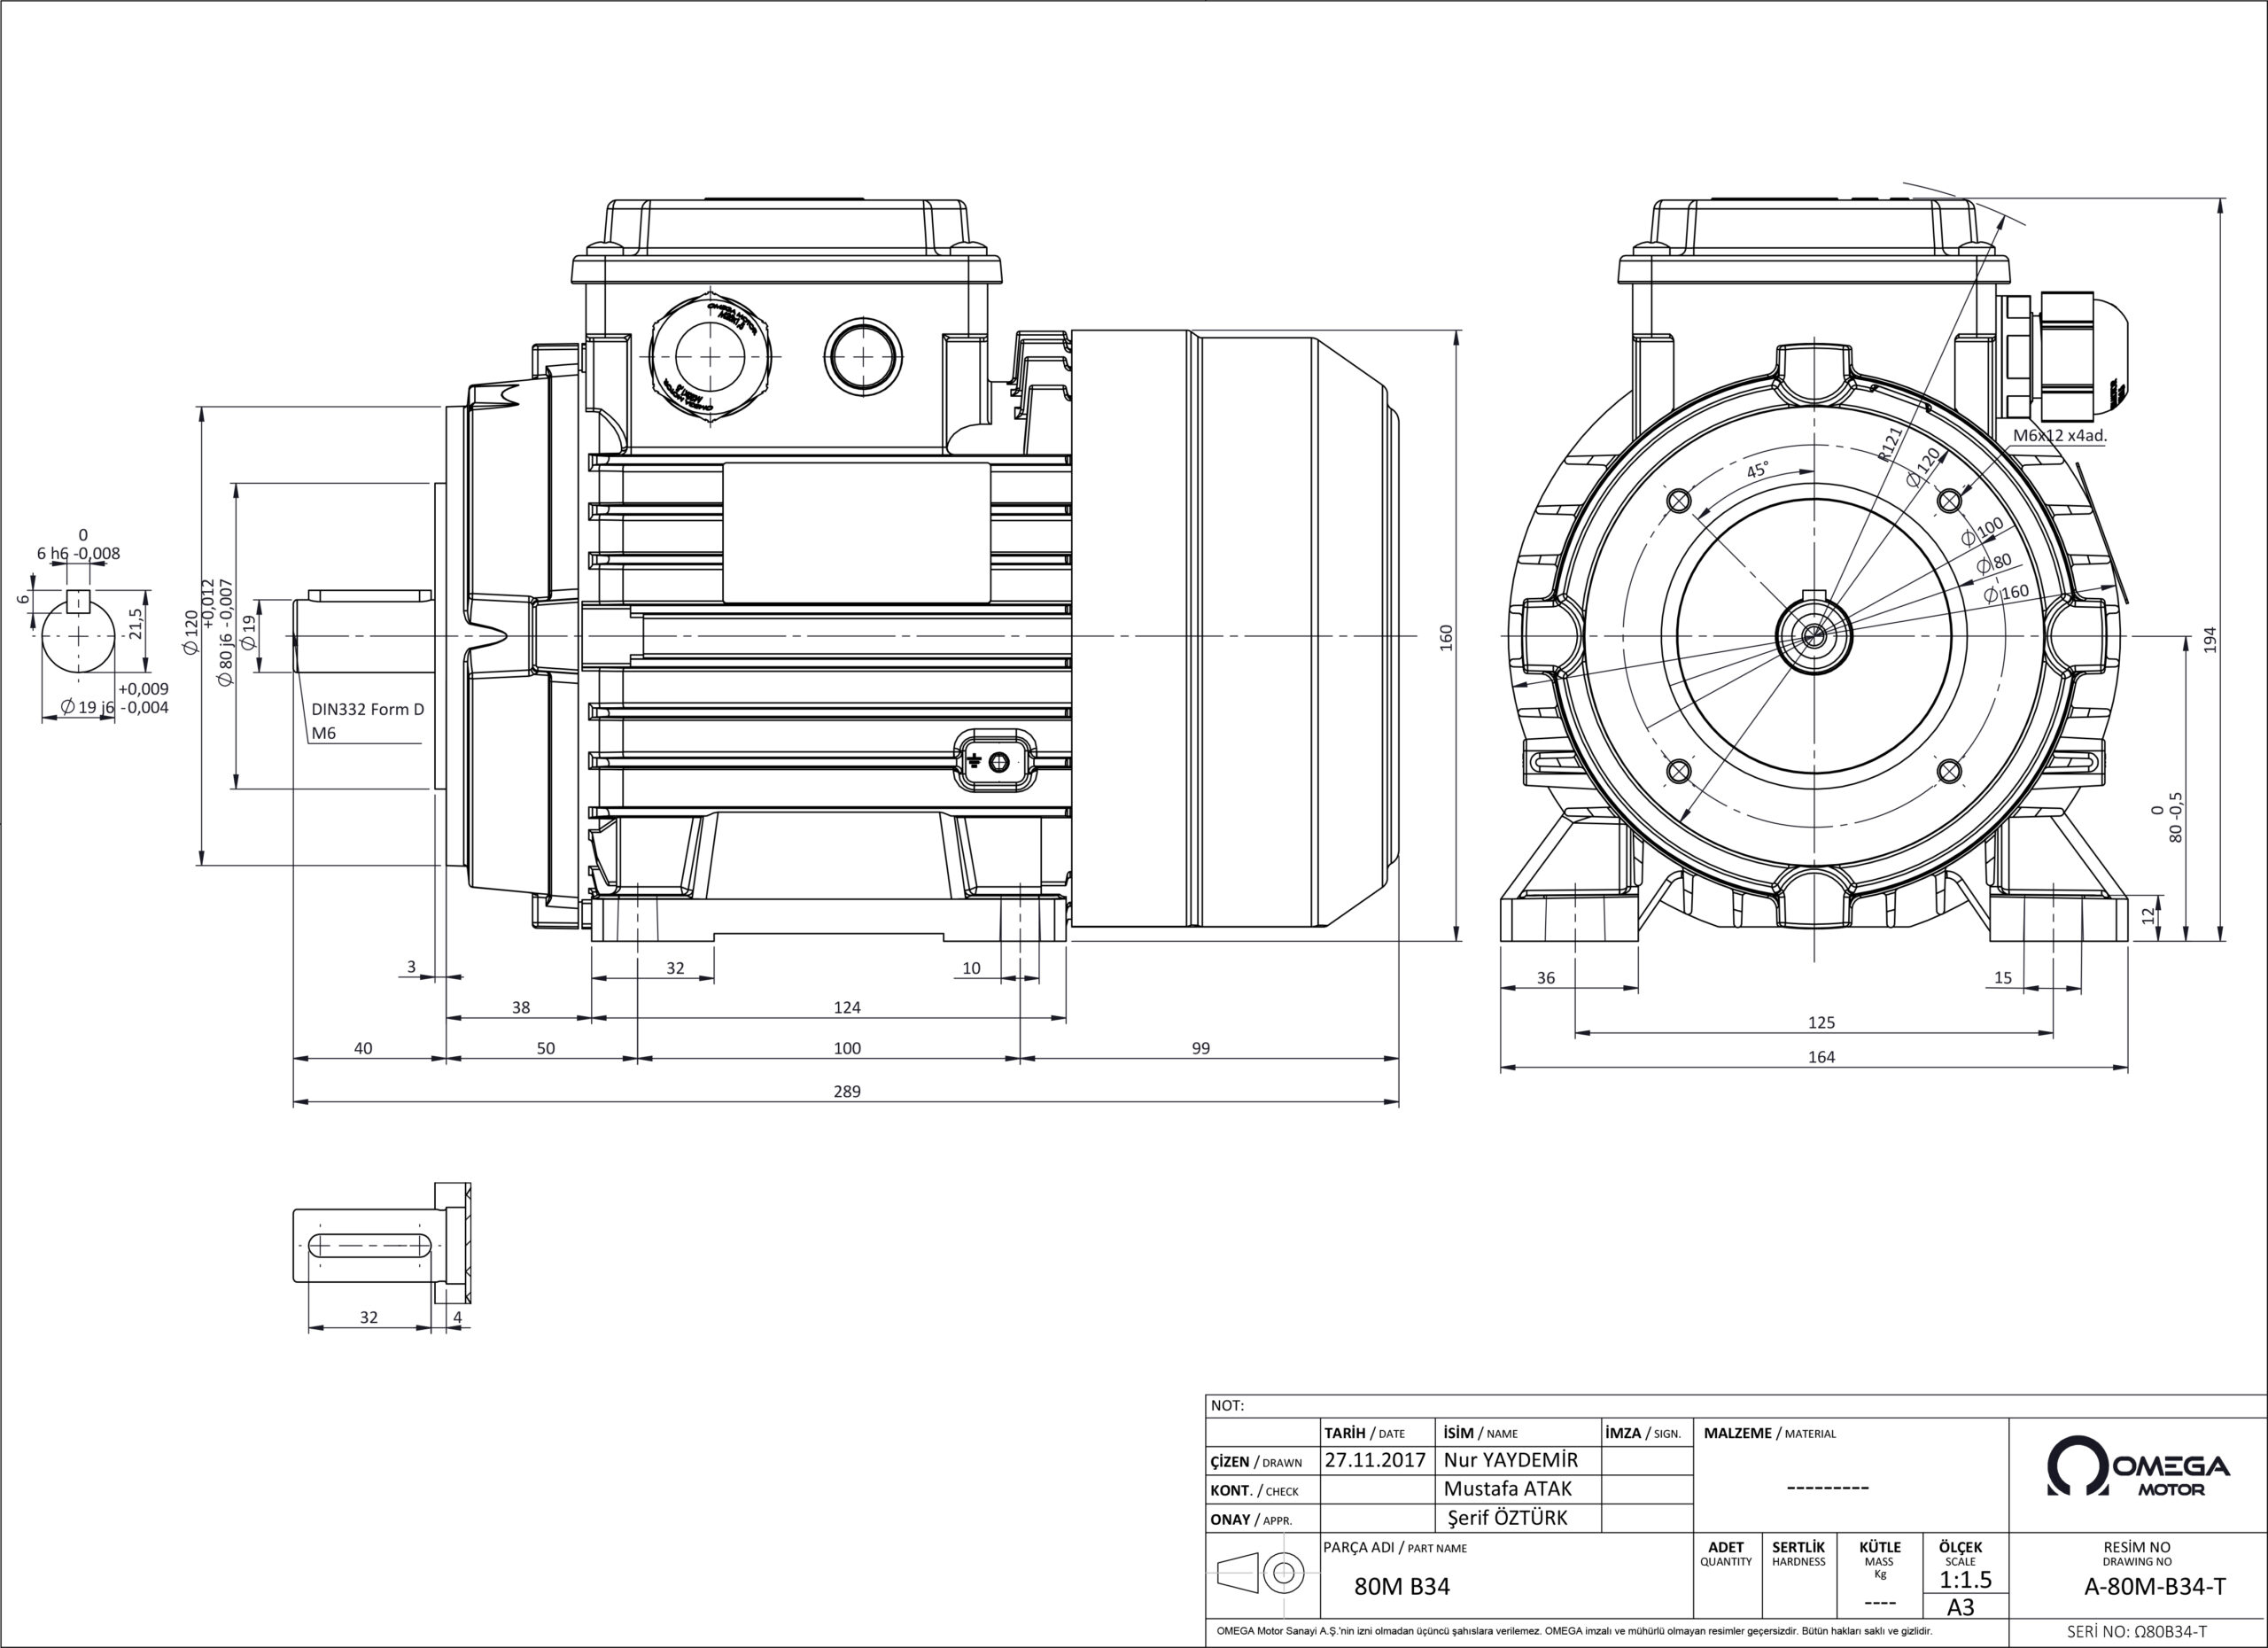
Task: Click the round plug beside cable gland
Action: click(863, 356)
